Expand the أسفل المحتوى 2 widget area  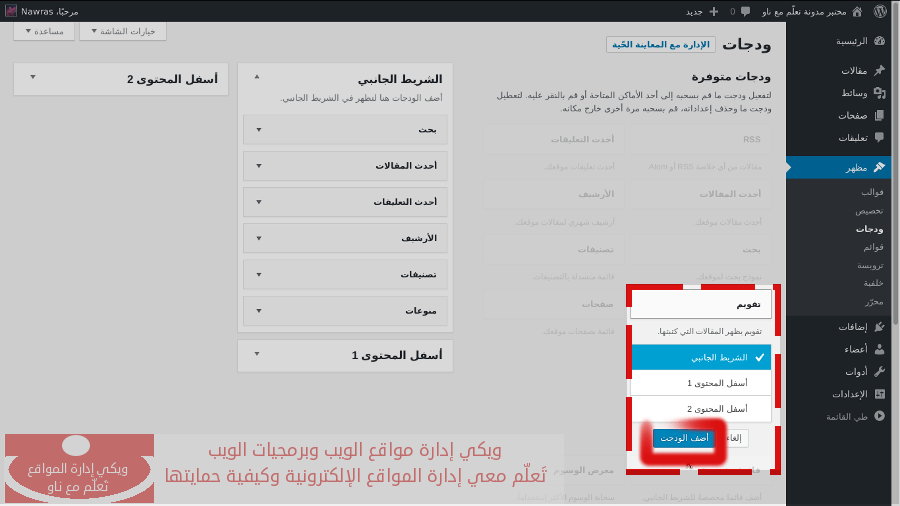point(33,78)
